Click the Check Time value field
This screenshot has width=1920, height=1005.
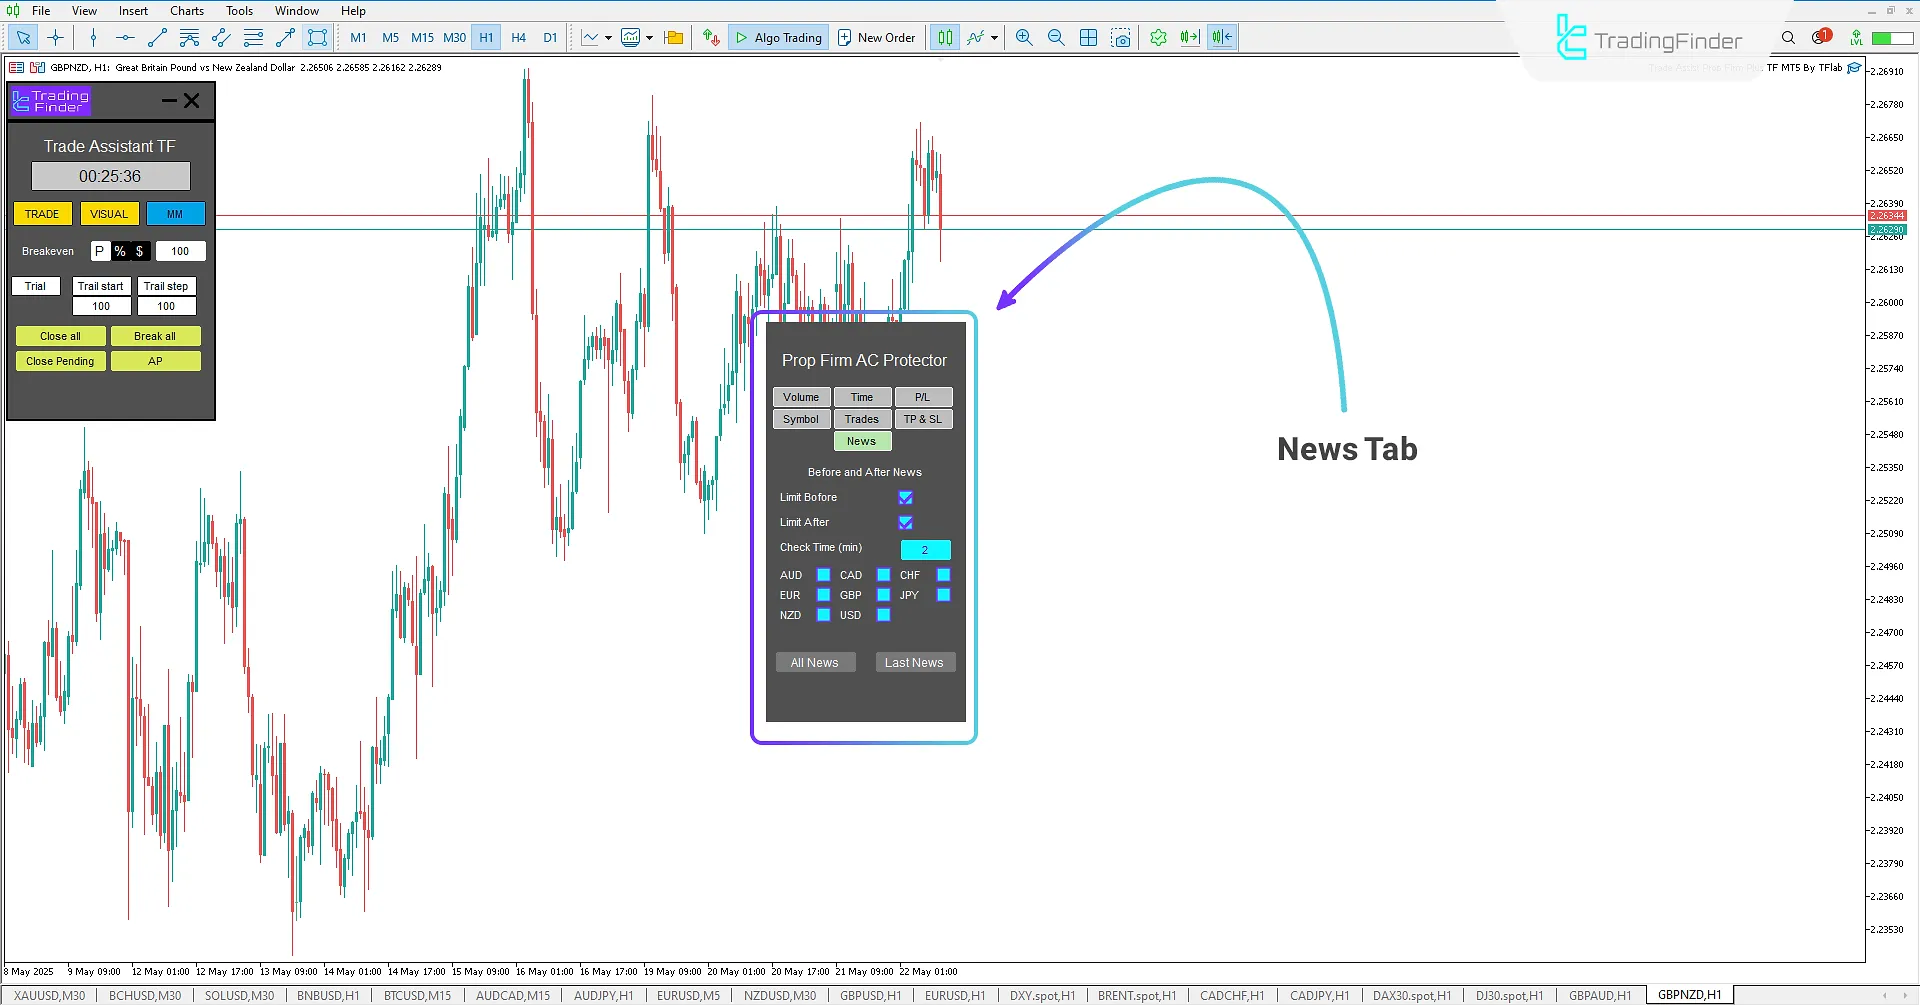[x=925, y=549]
